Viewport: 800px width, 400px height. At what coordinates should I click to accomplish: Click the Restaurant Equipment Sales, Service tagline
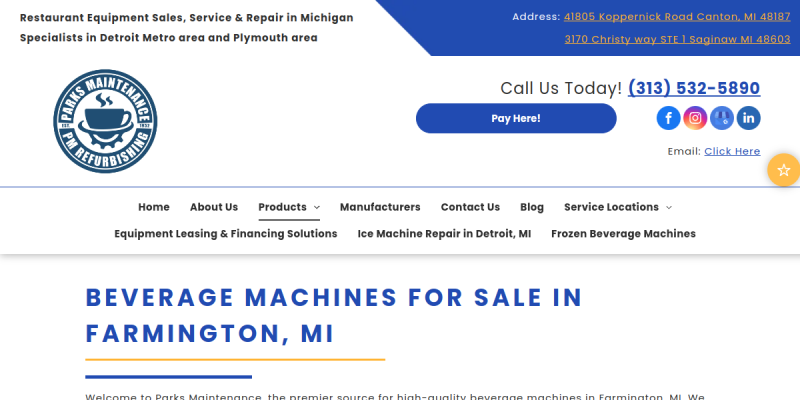[187, 18]
